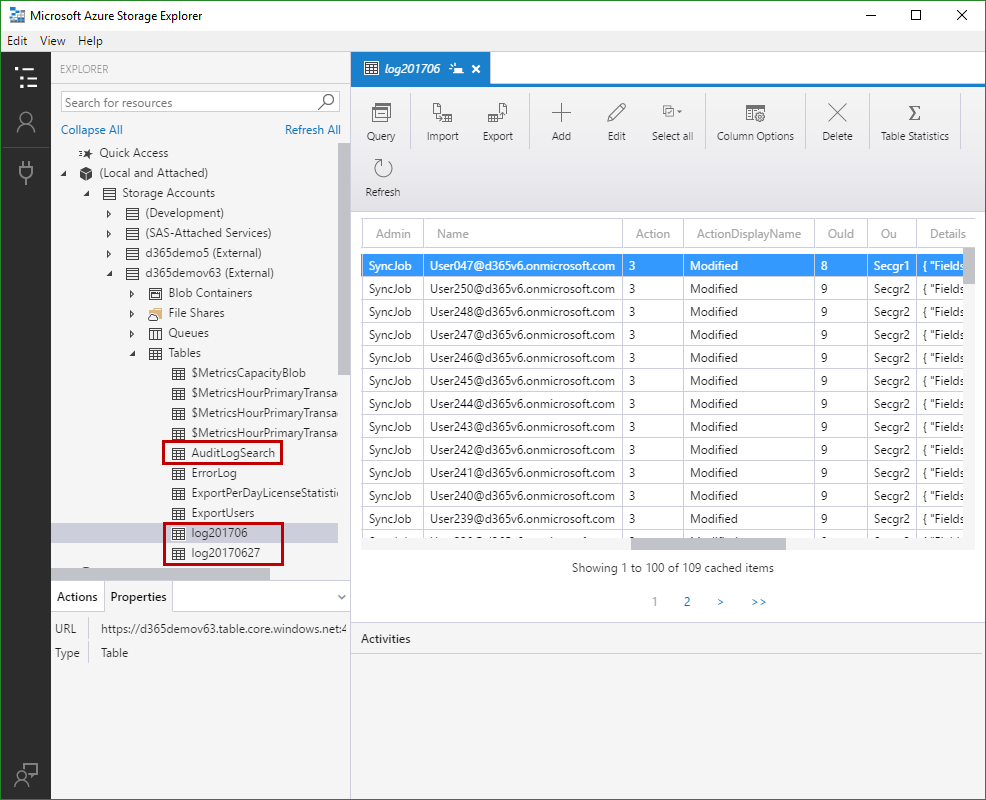Click the Collapse All link
This screenshot has width=986, height=800.
[x=92, y=130]
